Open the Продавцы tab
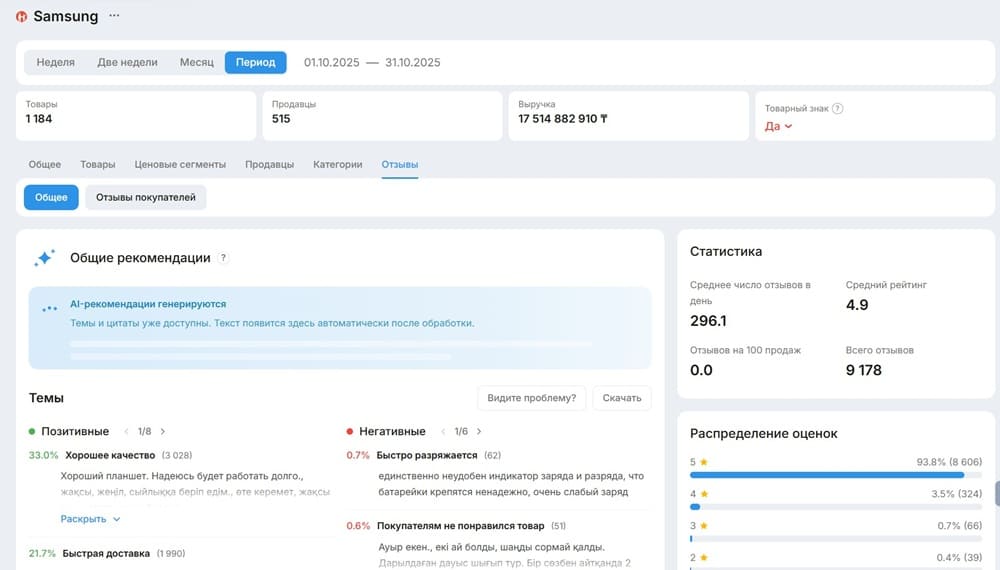This screenshot has width=1000, height=570. 269,164
